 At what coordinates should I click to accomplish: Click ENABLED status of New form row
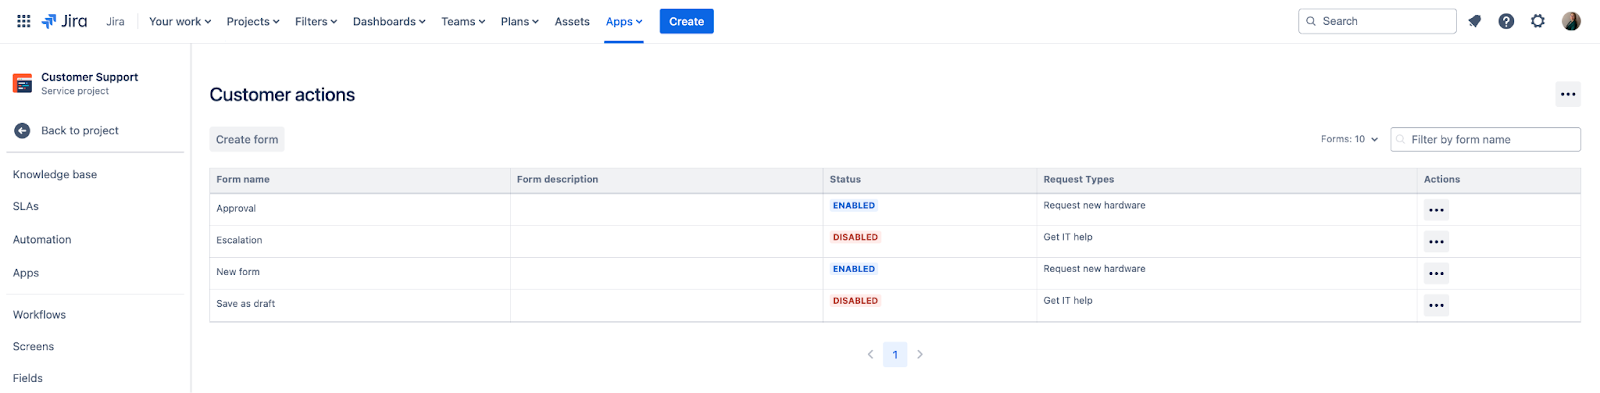[x=854, y=269]
